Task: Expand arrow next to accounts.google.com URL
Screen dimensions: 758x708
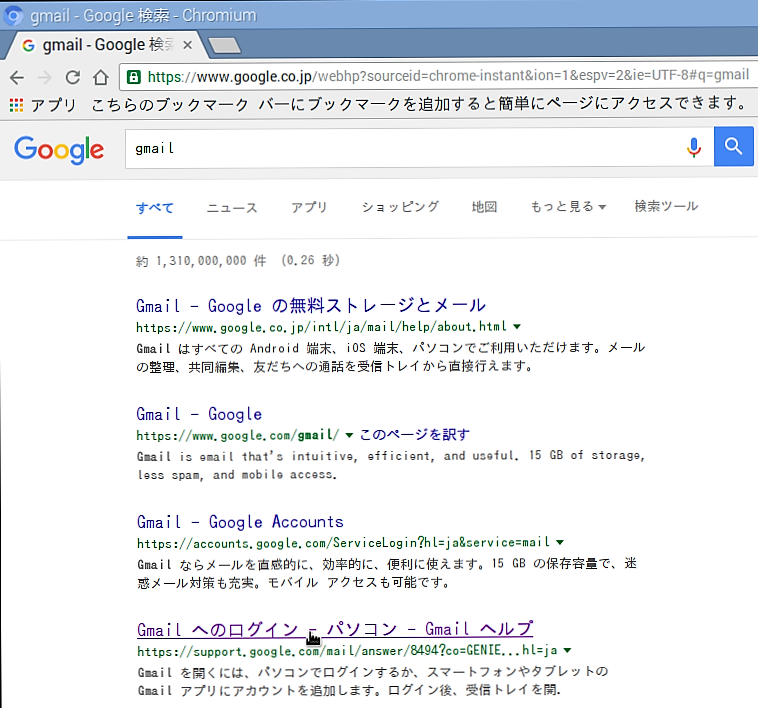Action: point(560,542)
